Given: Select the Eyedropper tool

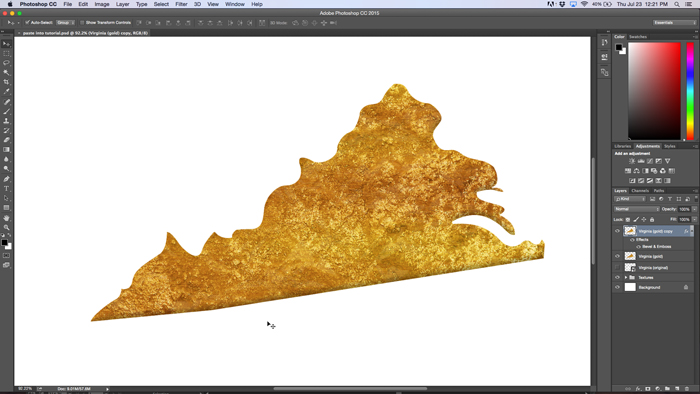Looking at the screenshot, I should (6, 91).
